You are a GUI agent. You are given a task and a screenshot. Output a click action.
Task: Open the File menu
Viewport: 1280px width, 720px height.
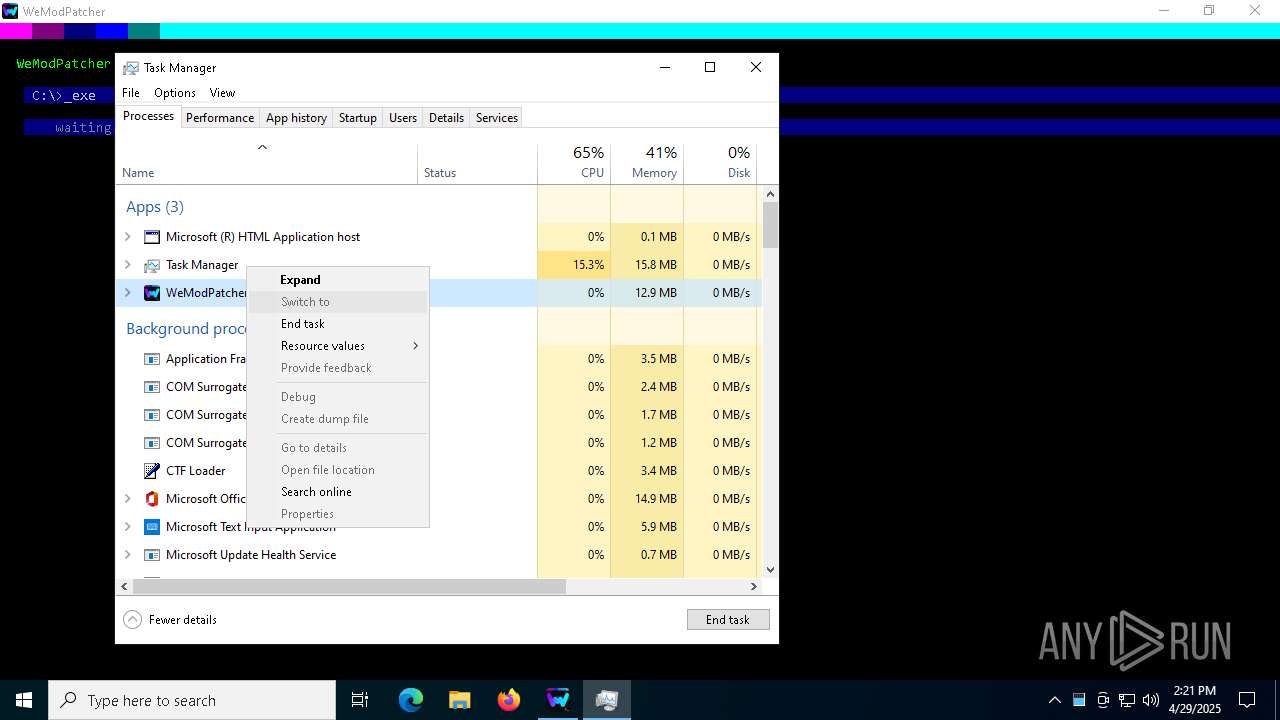click(x=131, y=93)
